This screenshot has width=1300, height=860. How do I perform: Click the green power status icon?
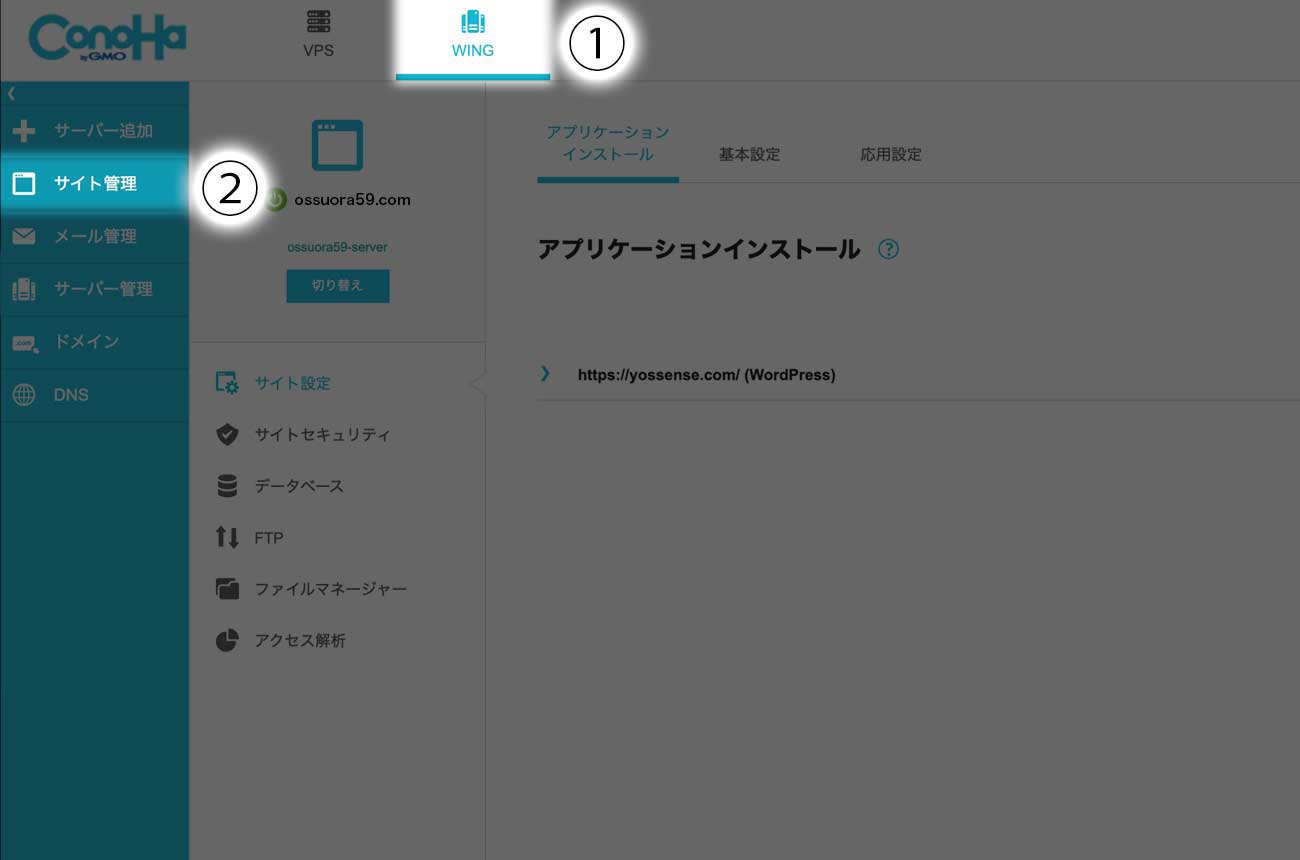coord(276,200)
